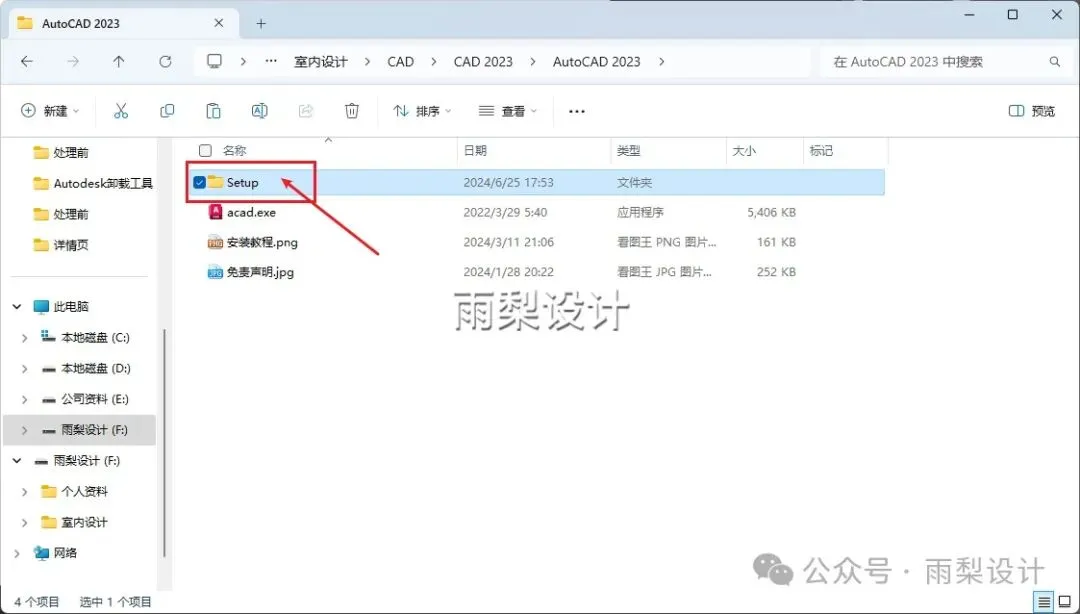
Task: Click the CAD breadcrumb segment
Action: point(400,61)
